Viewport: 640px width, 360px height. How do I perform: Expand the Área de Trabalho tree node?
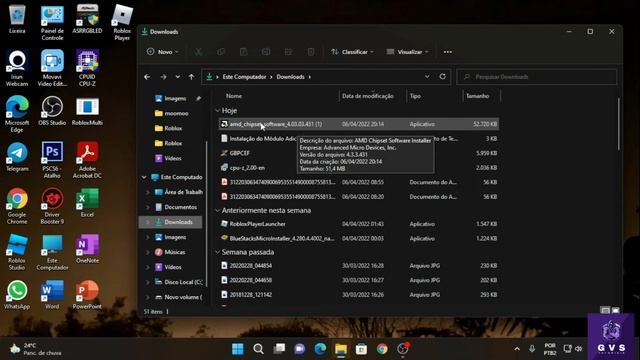148,192
